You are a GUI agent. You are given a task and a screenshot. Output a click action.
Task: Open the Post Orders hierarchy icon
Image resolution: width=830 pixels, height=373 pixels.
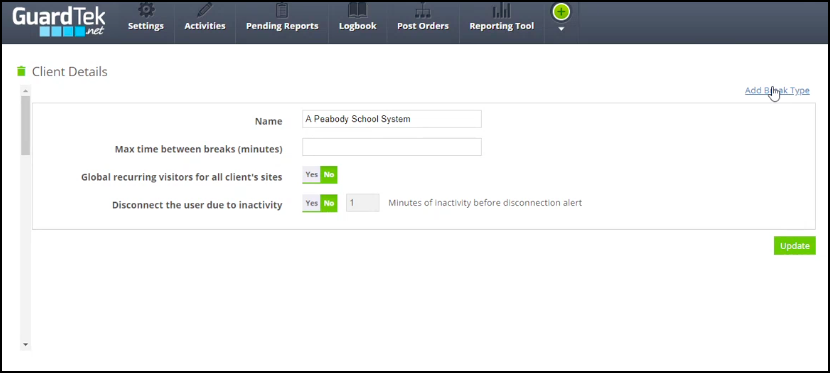423,10
